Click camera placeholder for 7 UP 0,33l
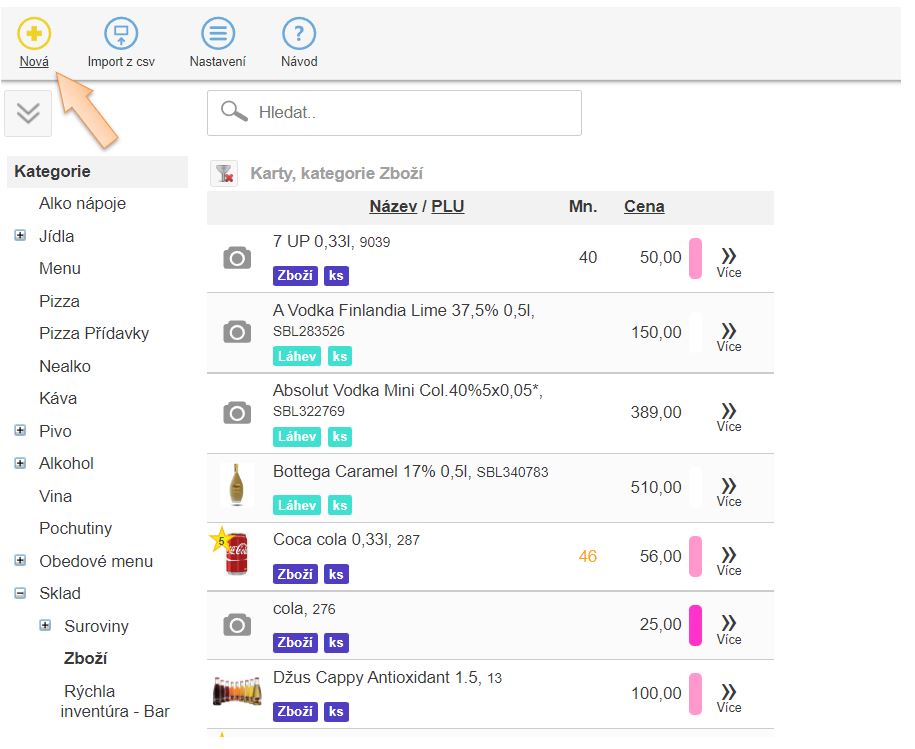The image size is (915, 749). click(x=237, y=259)
